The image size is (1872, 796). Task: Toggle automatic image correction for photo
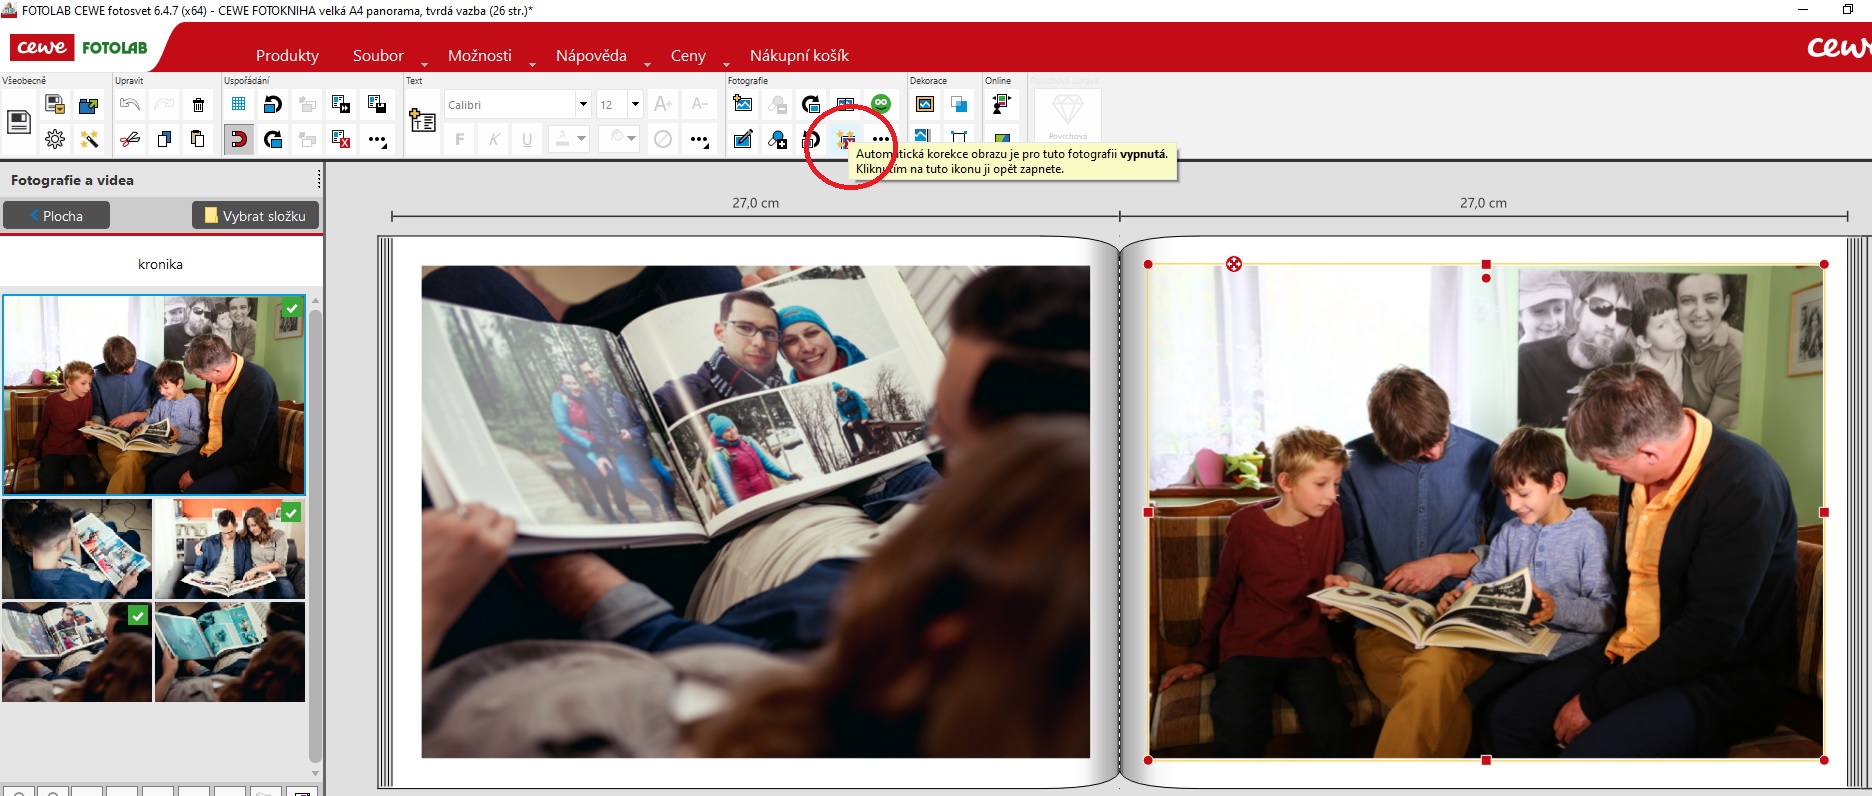click(846, 140)
